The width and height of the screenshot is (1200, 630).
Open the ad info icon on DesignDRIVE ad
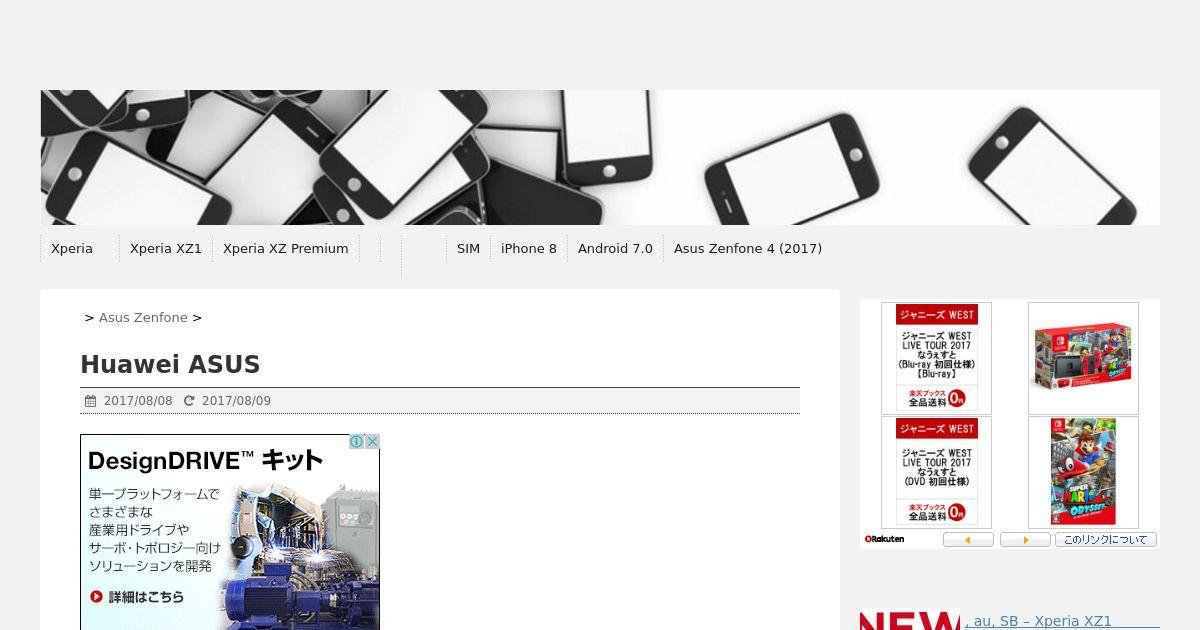click(356, 441)
